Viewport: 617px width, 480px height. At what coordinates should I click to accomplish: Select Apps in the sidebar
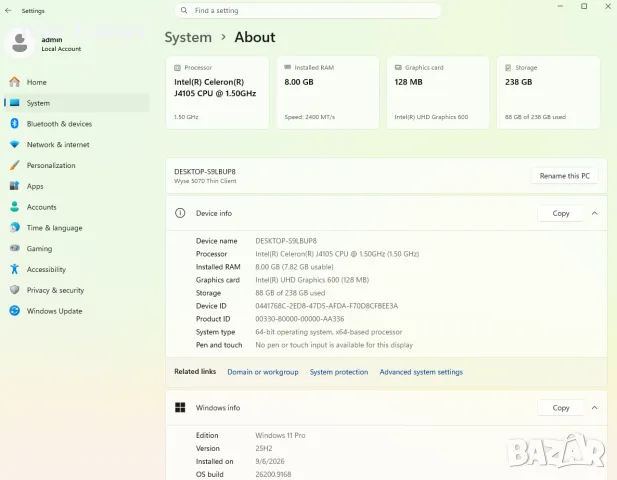[77, 186]
